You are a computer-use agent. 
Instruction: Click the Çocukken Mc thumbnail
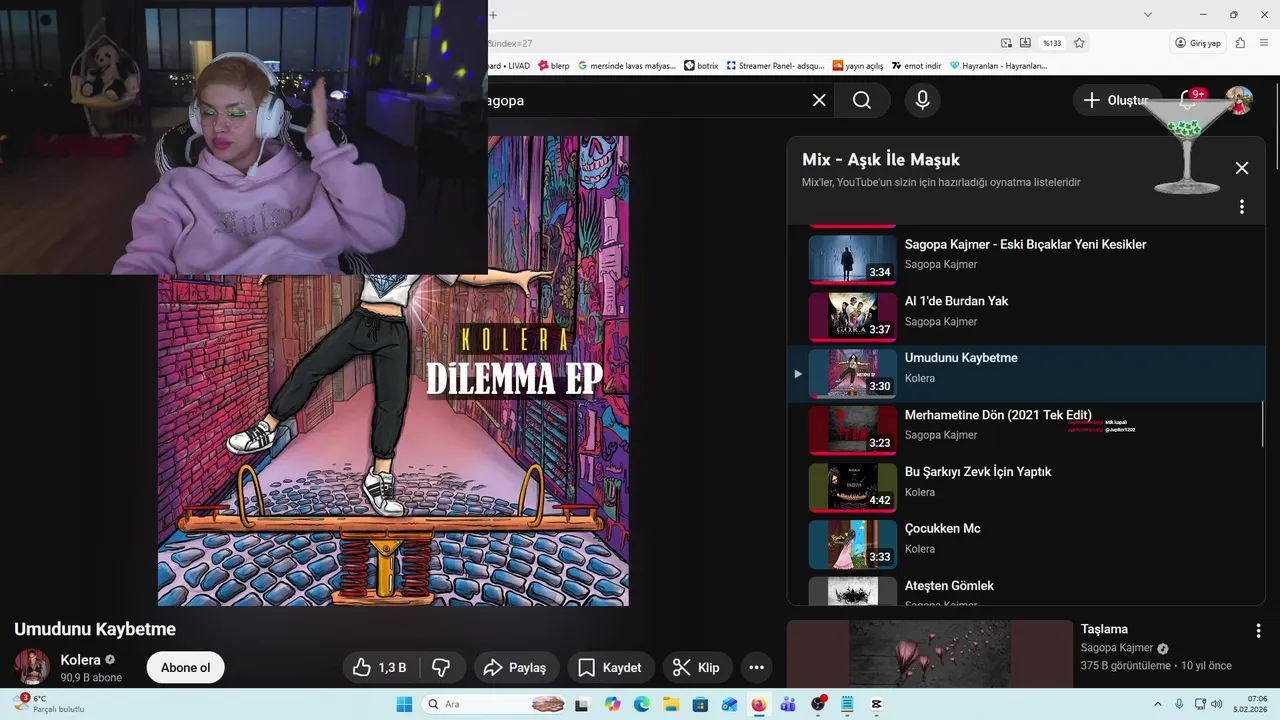pos(852,545)
